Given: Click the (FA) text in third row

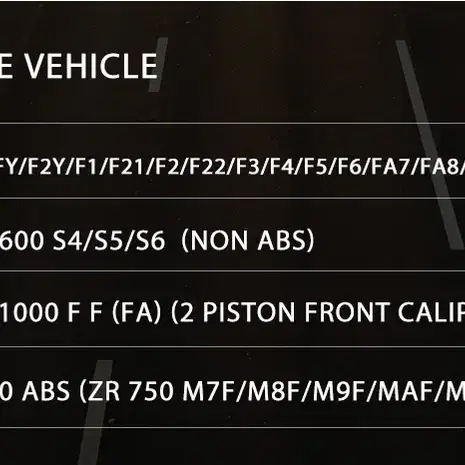Looking at the screenshot, I should tap(137, 313).
